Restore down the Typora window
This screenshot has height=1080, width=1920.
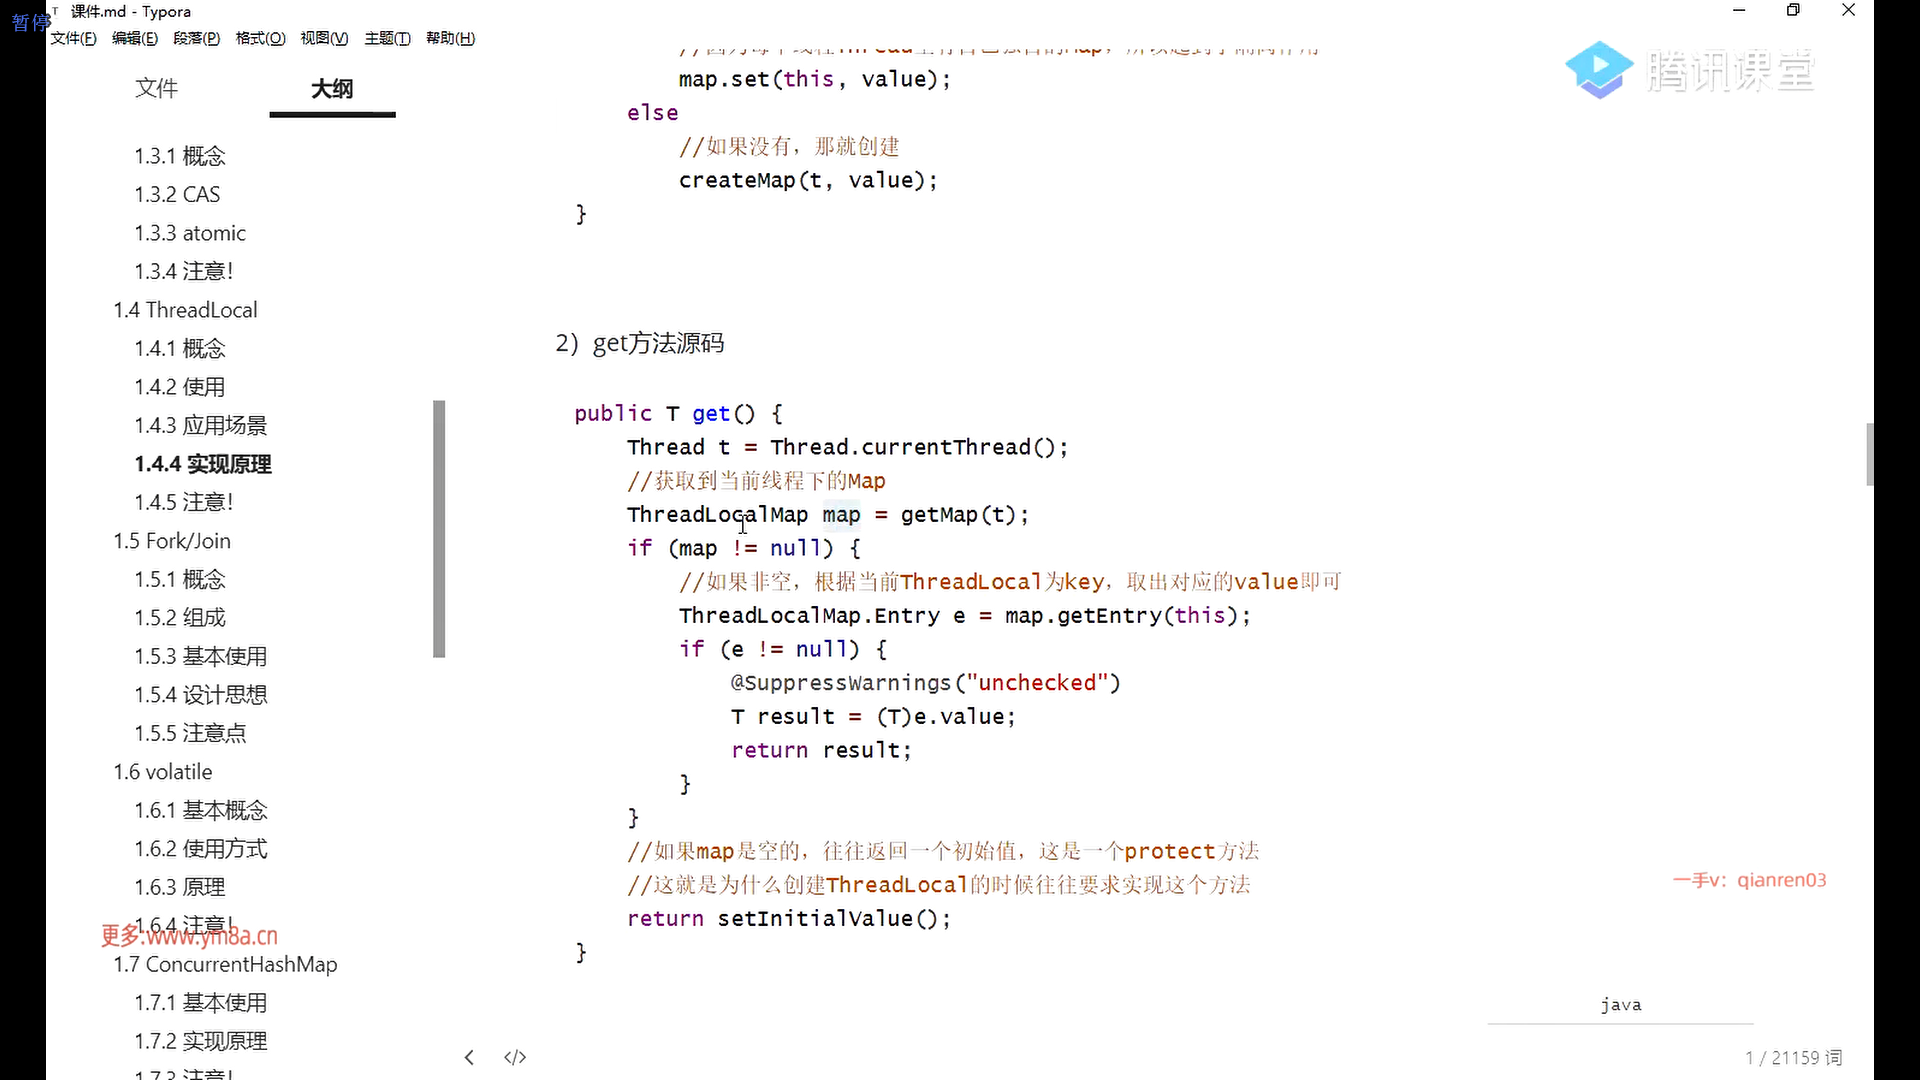pyautogui.click(x=1793, y=11)
